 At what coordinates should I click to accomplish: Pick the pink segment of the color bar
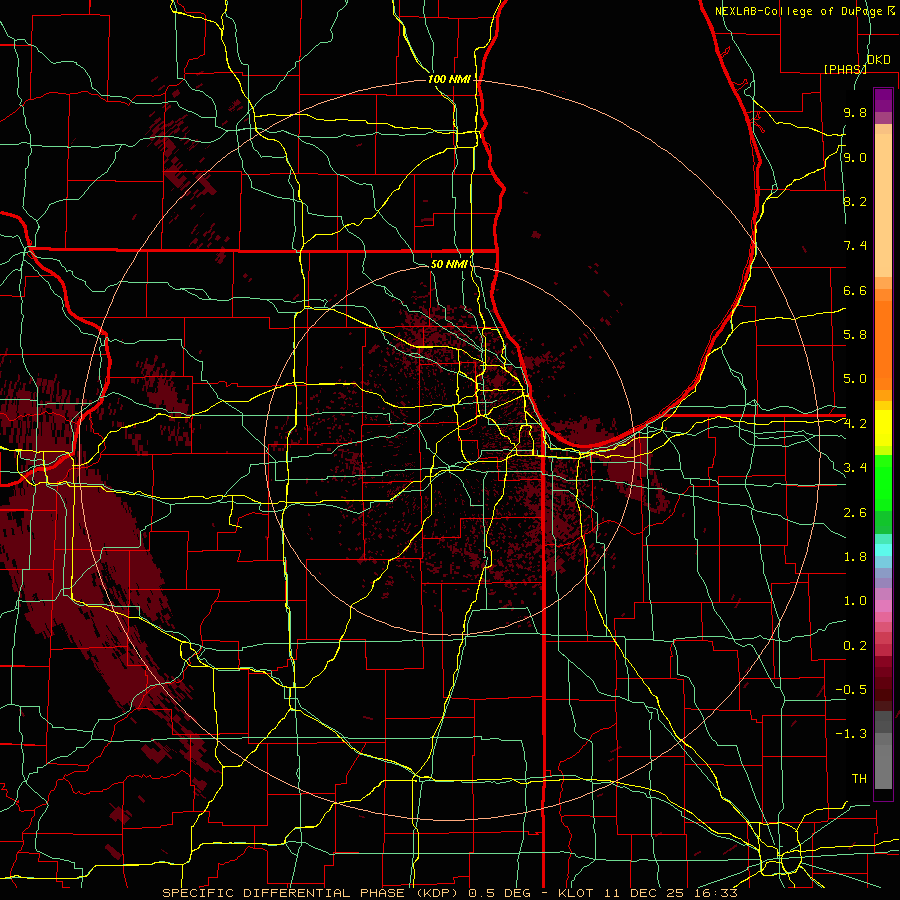(x=883, y=605)
